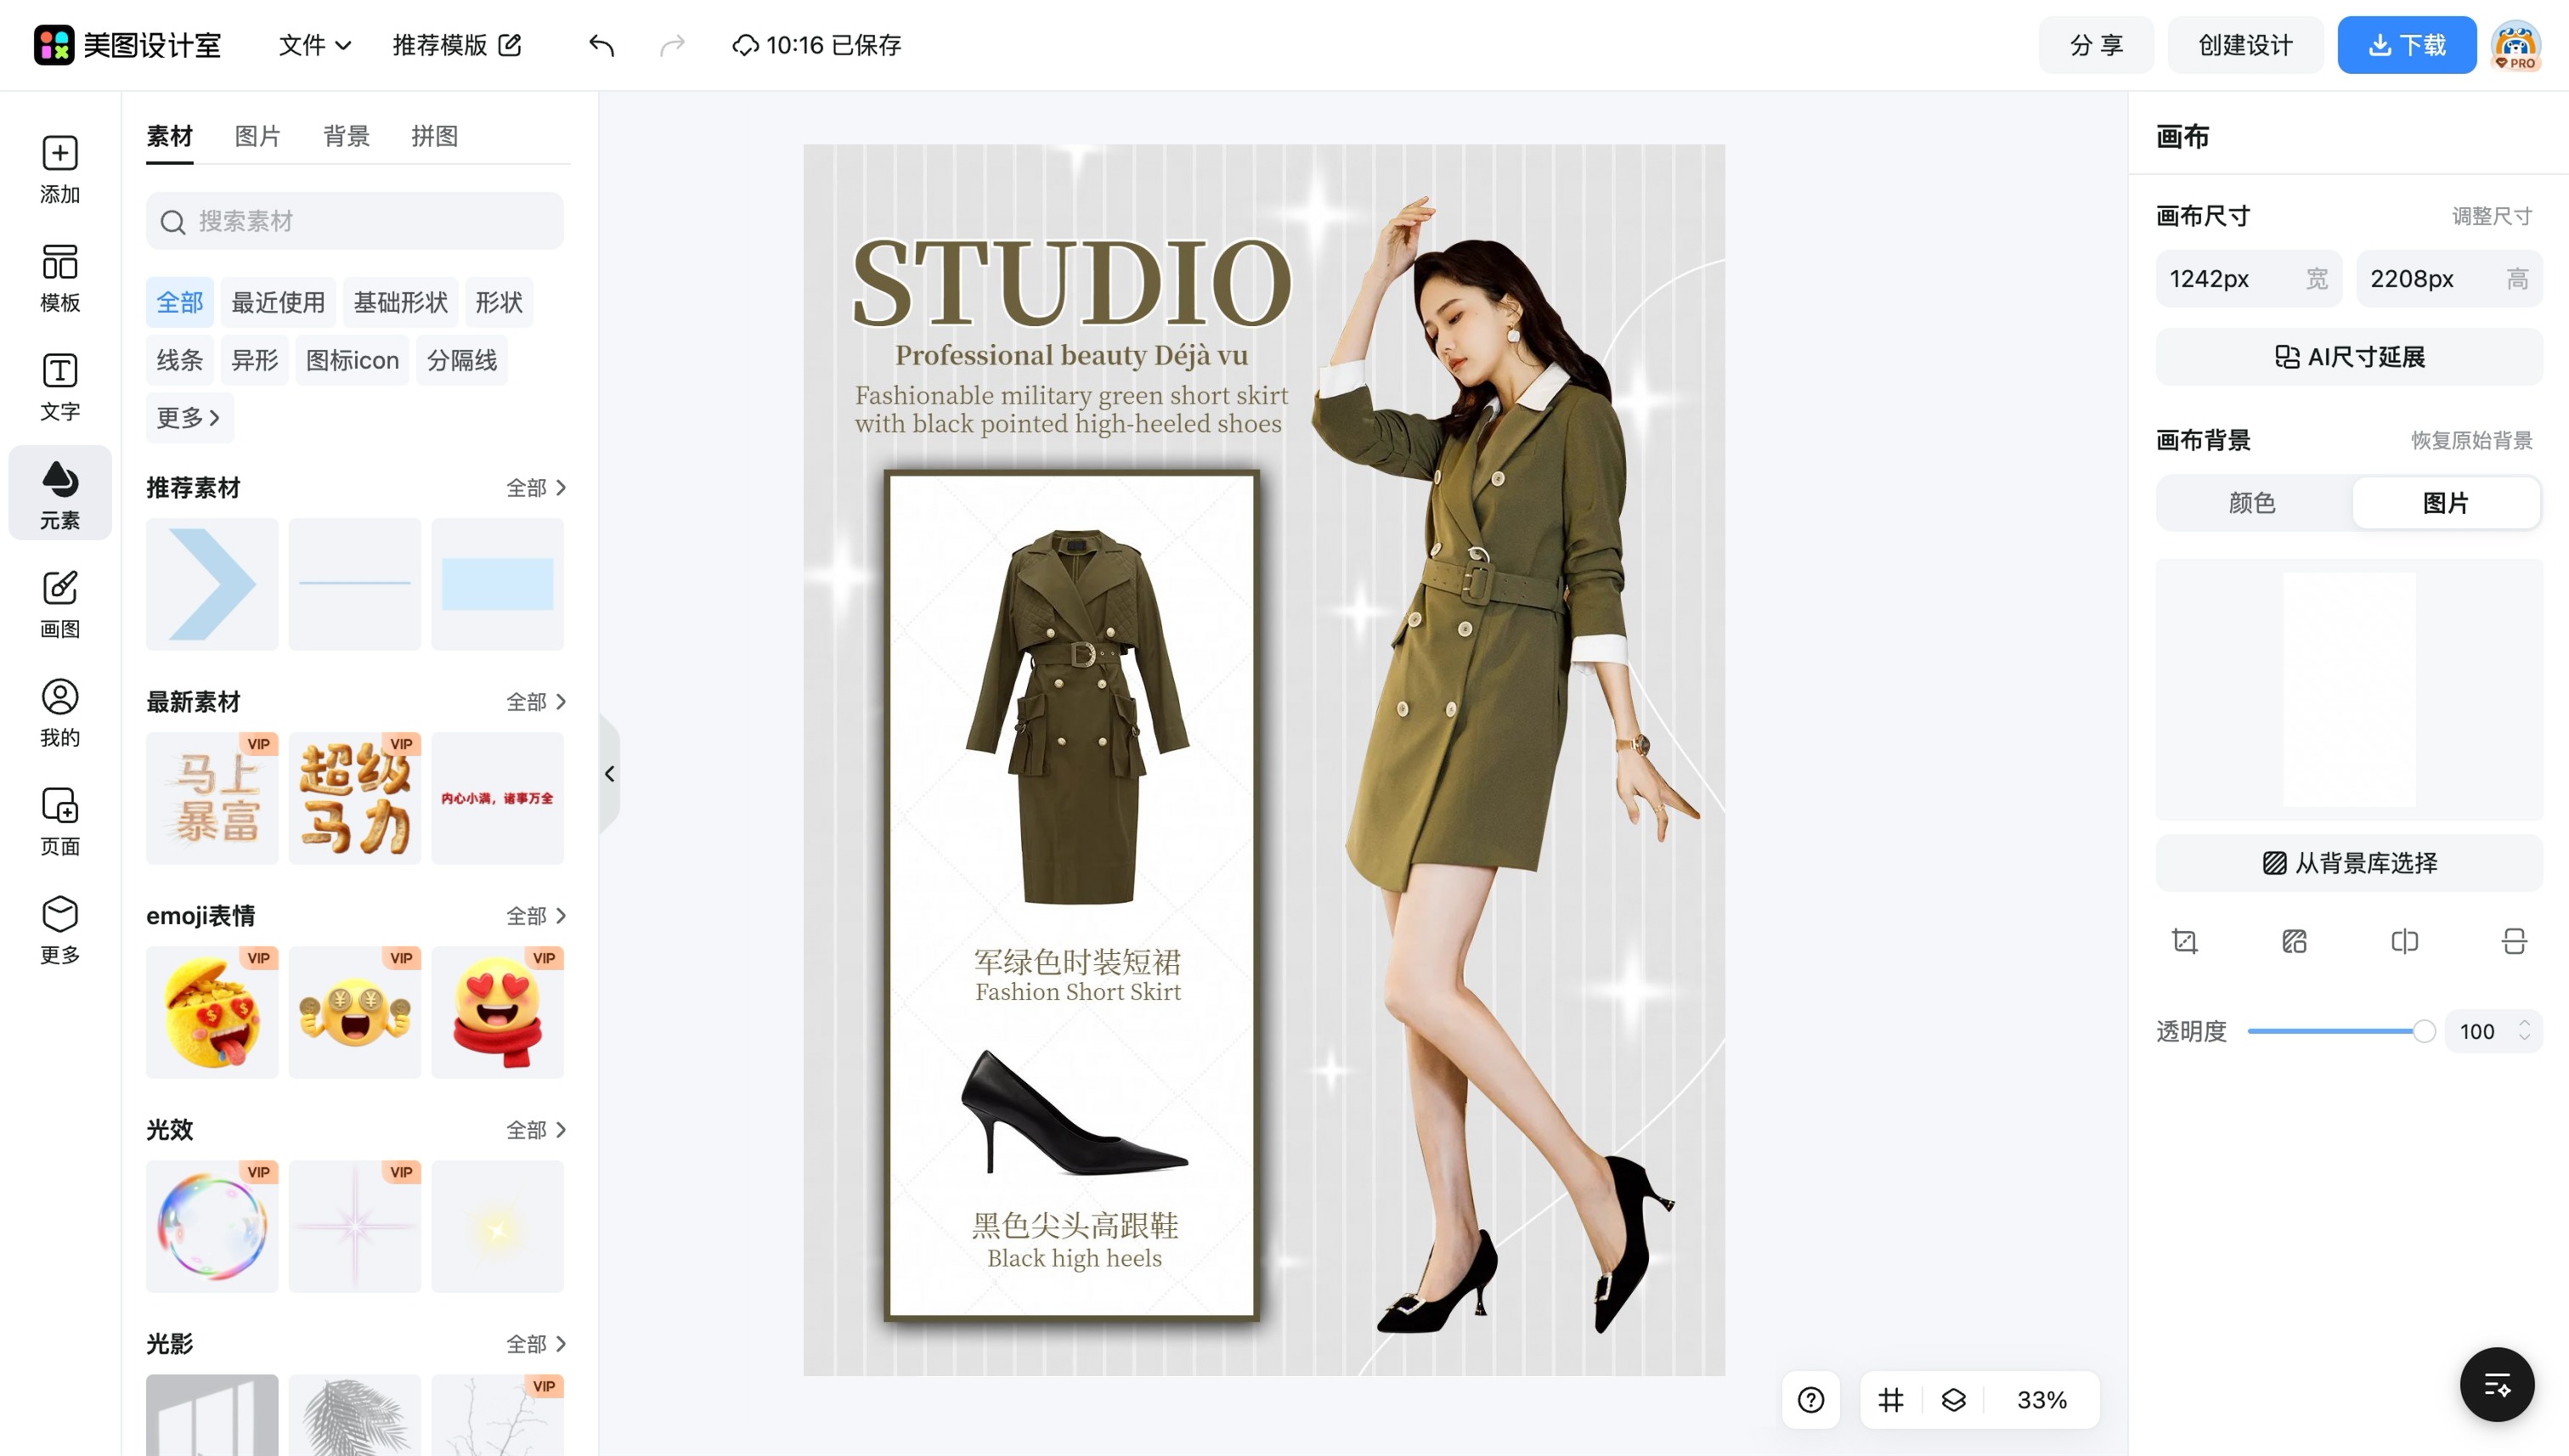
Task: Click the AI尺寸延展 button
Action: coord(2348,357)
